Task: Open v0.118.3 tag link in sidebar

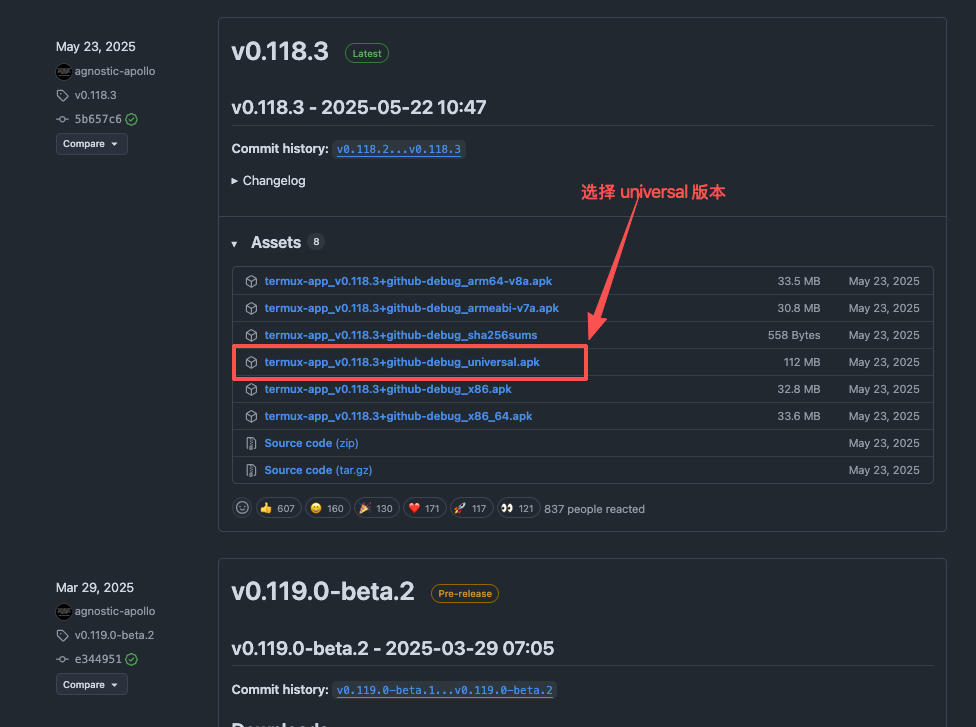Action: coord(95,95)
